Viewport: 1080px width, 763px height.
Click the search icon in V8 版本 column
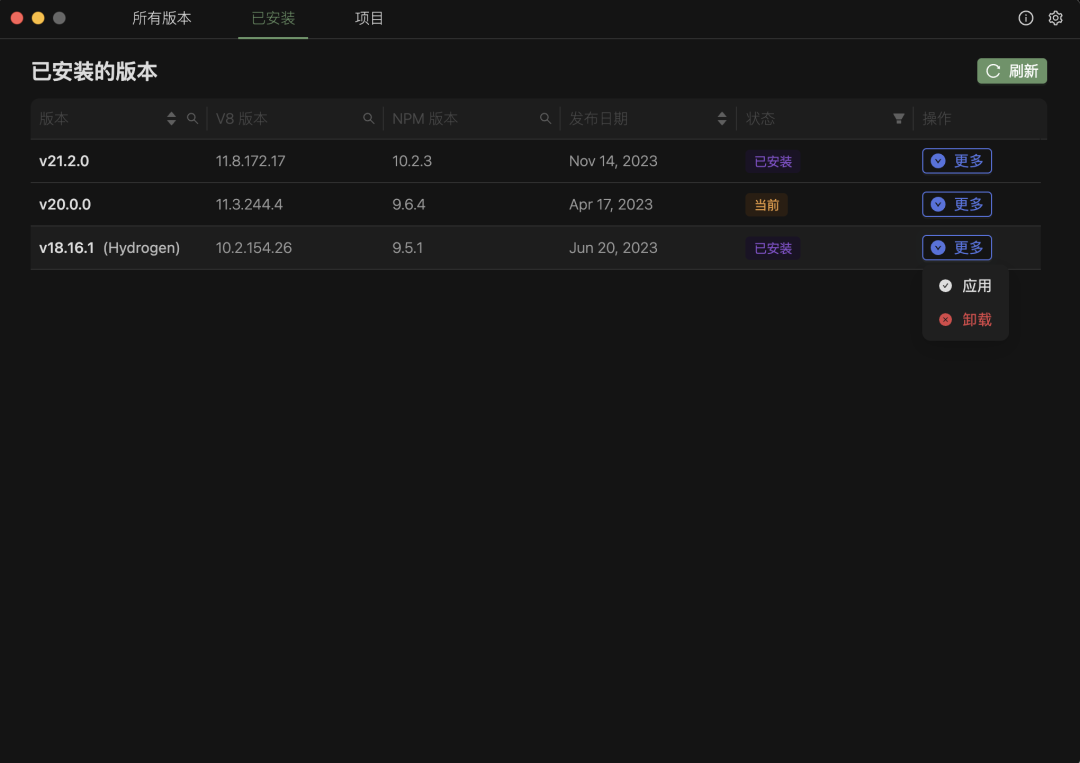tap(369, 119)
